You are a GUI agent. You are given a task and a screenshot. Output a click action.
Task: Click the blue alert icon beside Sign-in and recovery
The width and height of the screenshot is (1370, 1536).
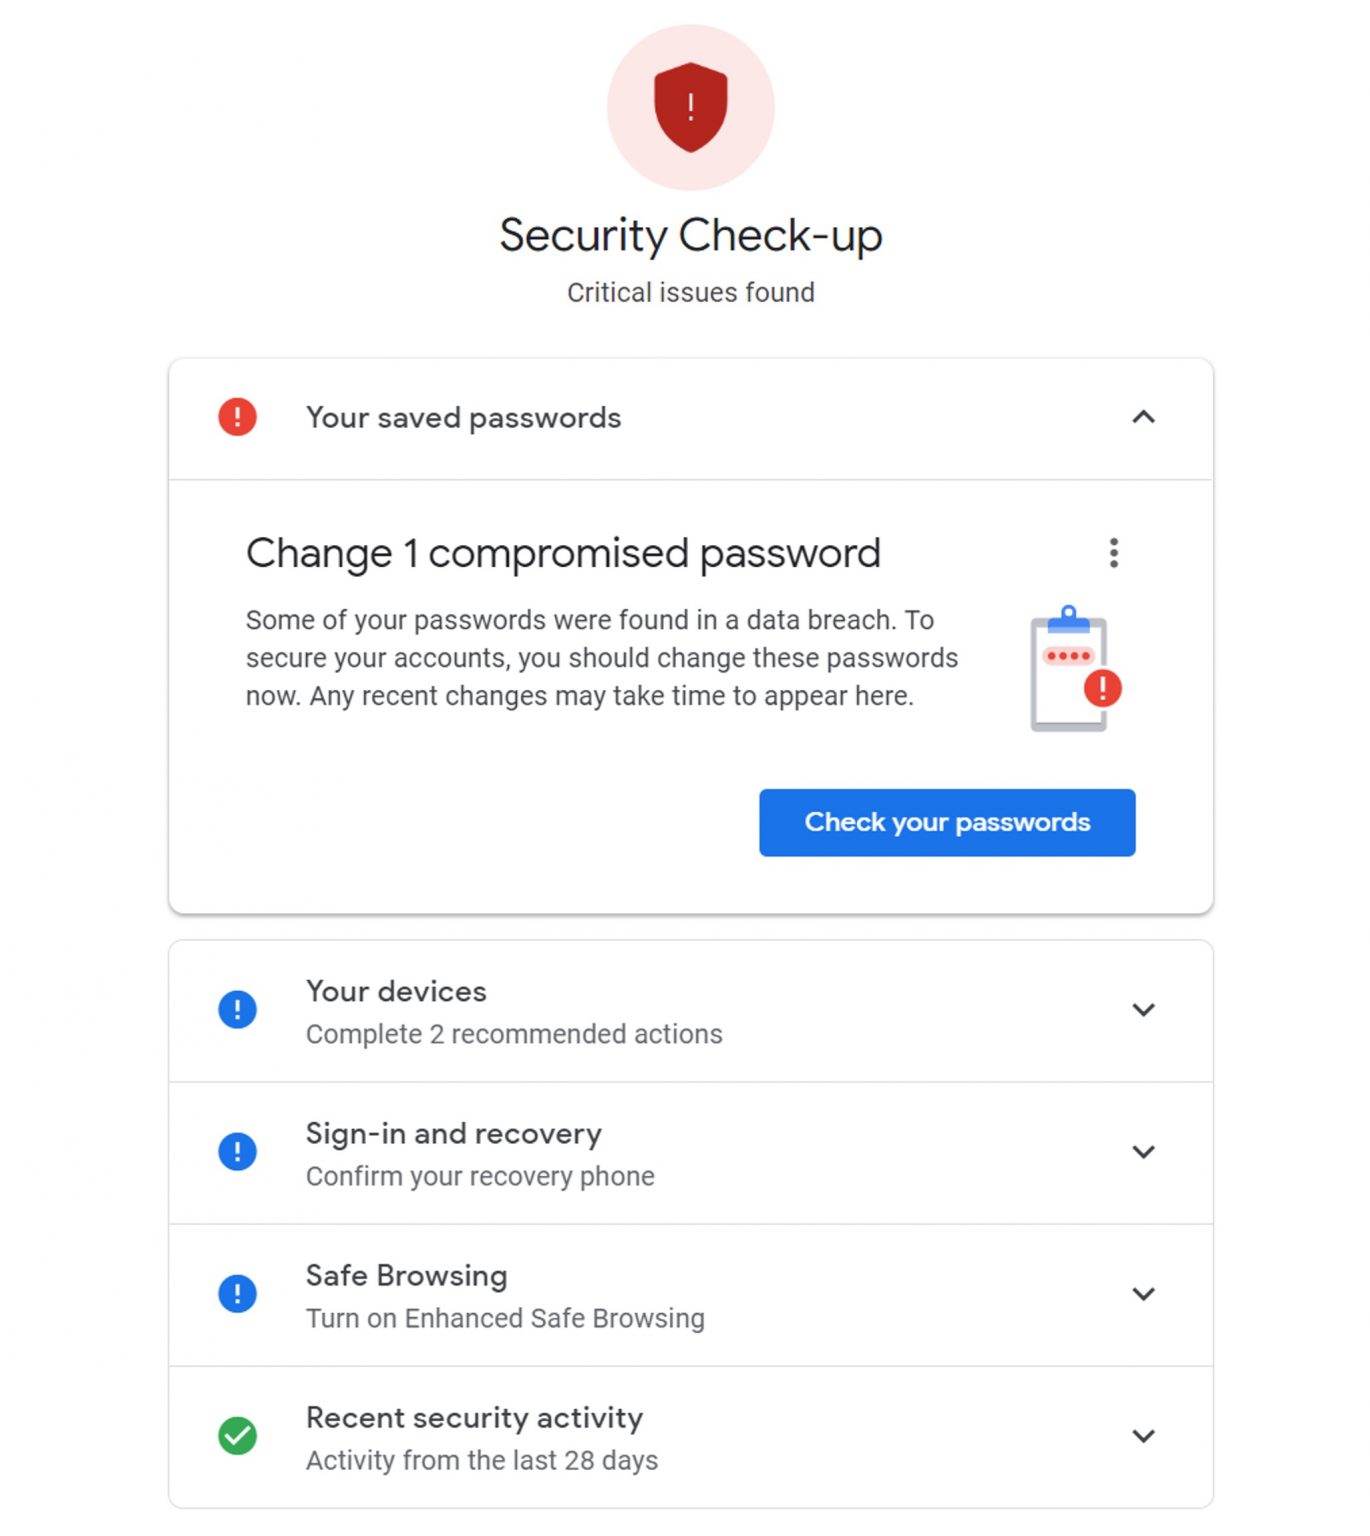click(x=236, y=1152)
